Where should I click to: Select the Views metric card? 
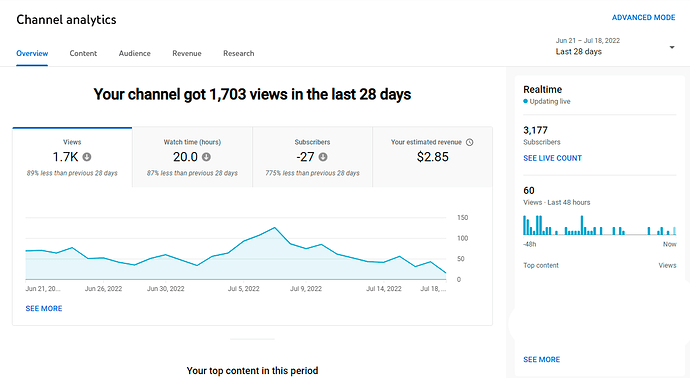tap(72, 157)
